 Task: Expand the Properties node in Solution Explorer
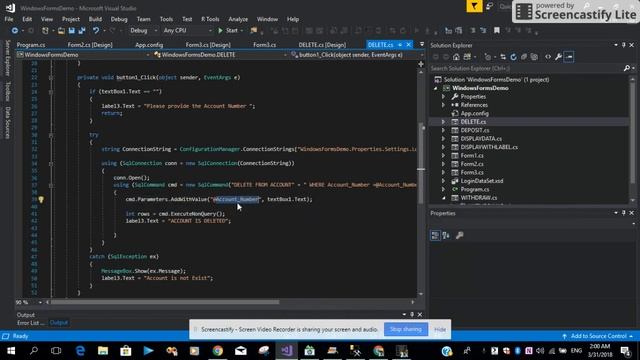coord(444,97)
